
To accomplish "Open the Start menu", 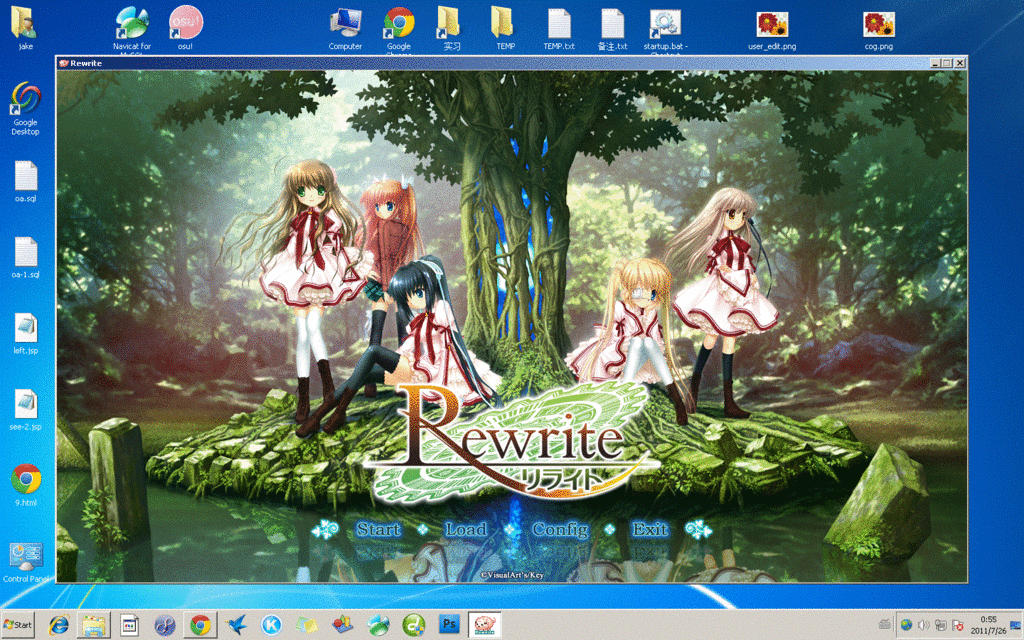I will [x=18, y=625].
